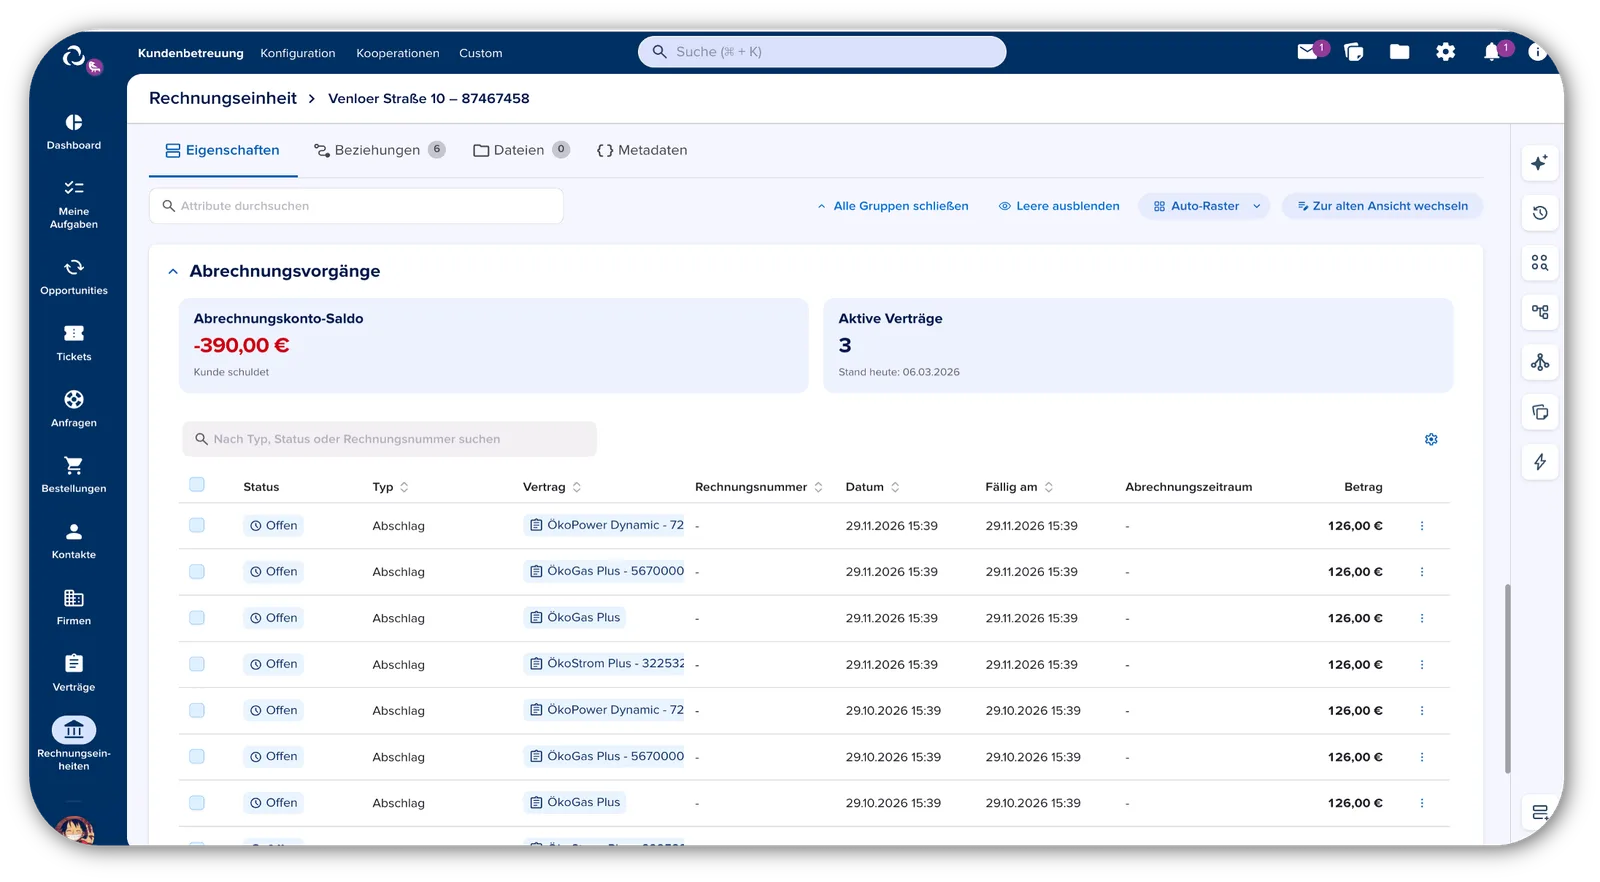Click the hierarchy tree icon in right rail
Viewport: 1600px width, 882px height.
coord(1540,312)
